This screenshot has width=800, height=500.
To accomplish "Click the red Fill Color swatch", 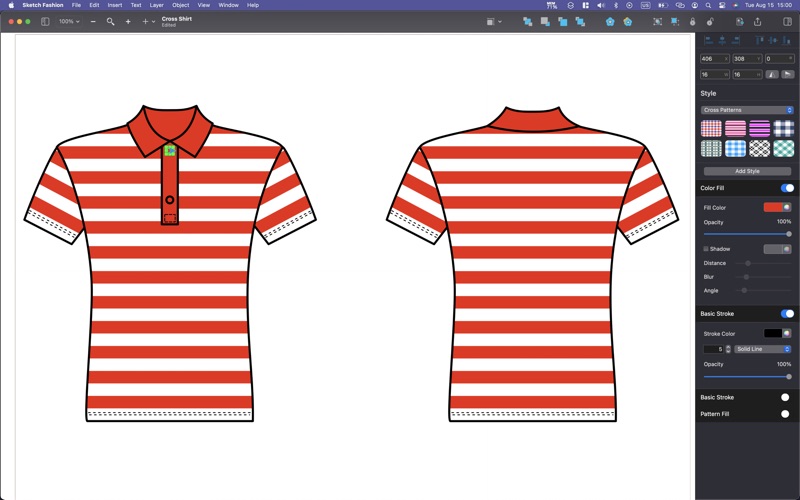I will coord(773,207).
